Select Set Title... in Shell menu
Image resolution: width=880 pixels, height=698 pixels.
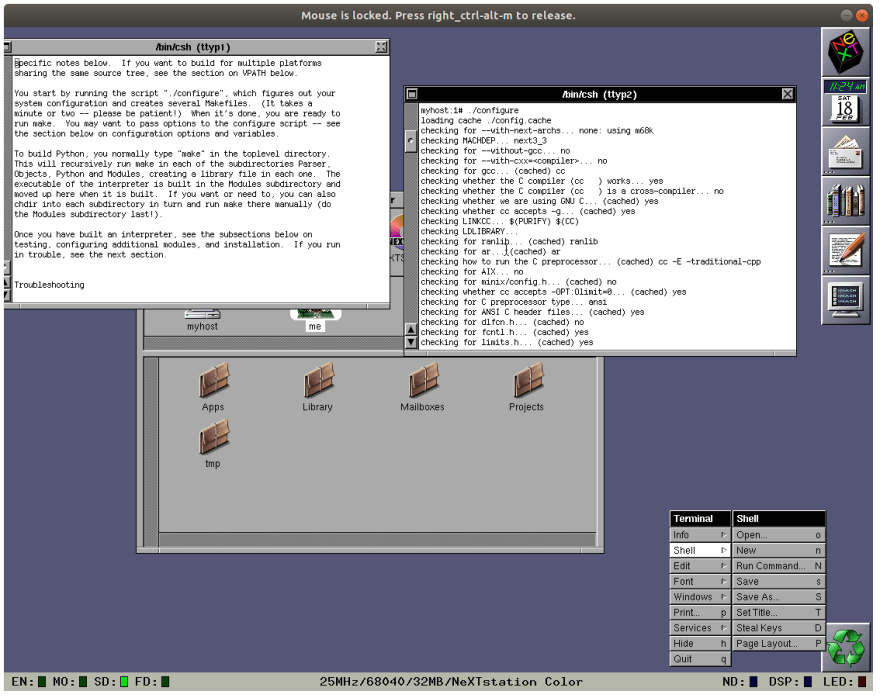pyautogui.click(x=779, y=613)
